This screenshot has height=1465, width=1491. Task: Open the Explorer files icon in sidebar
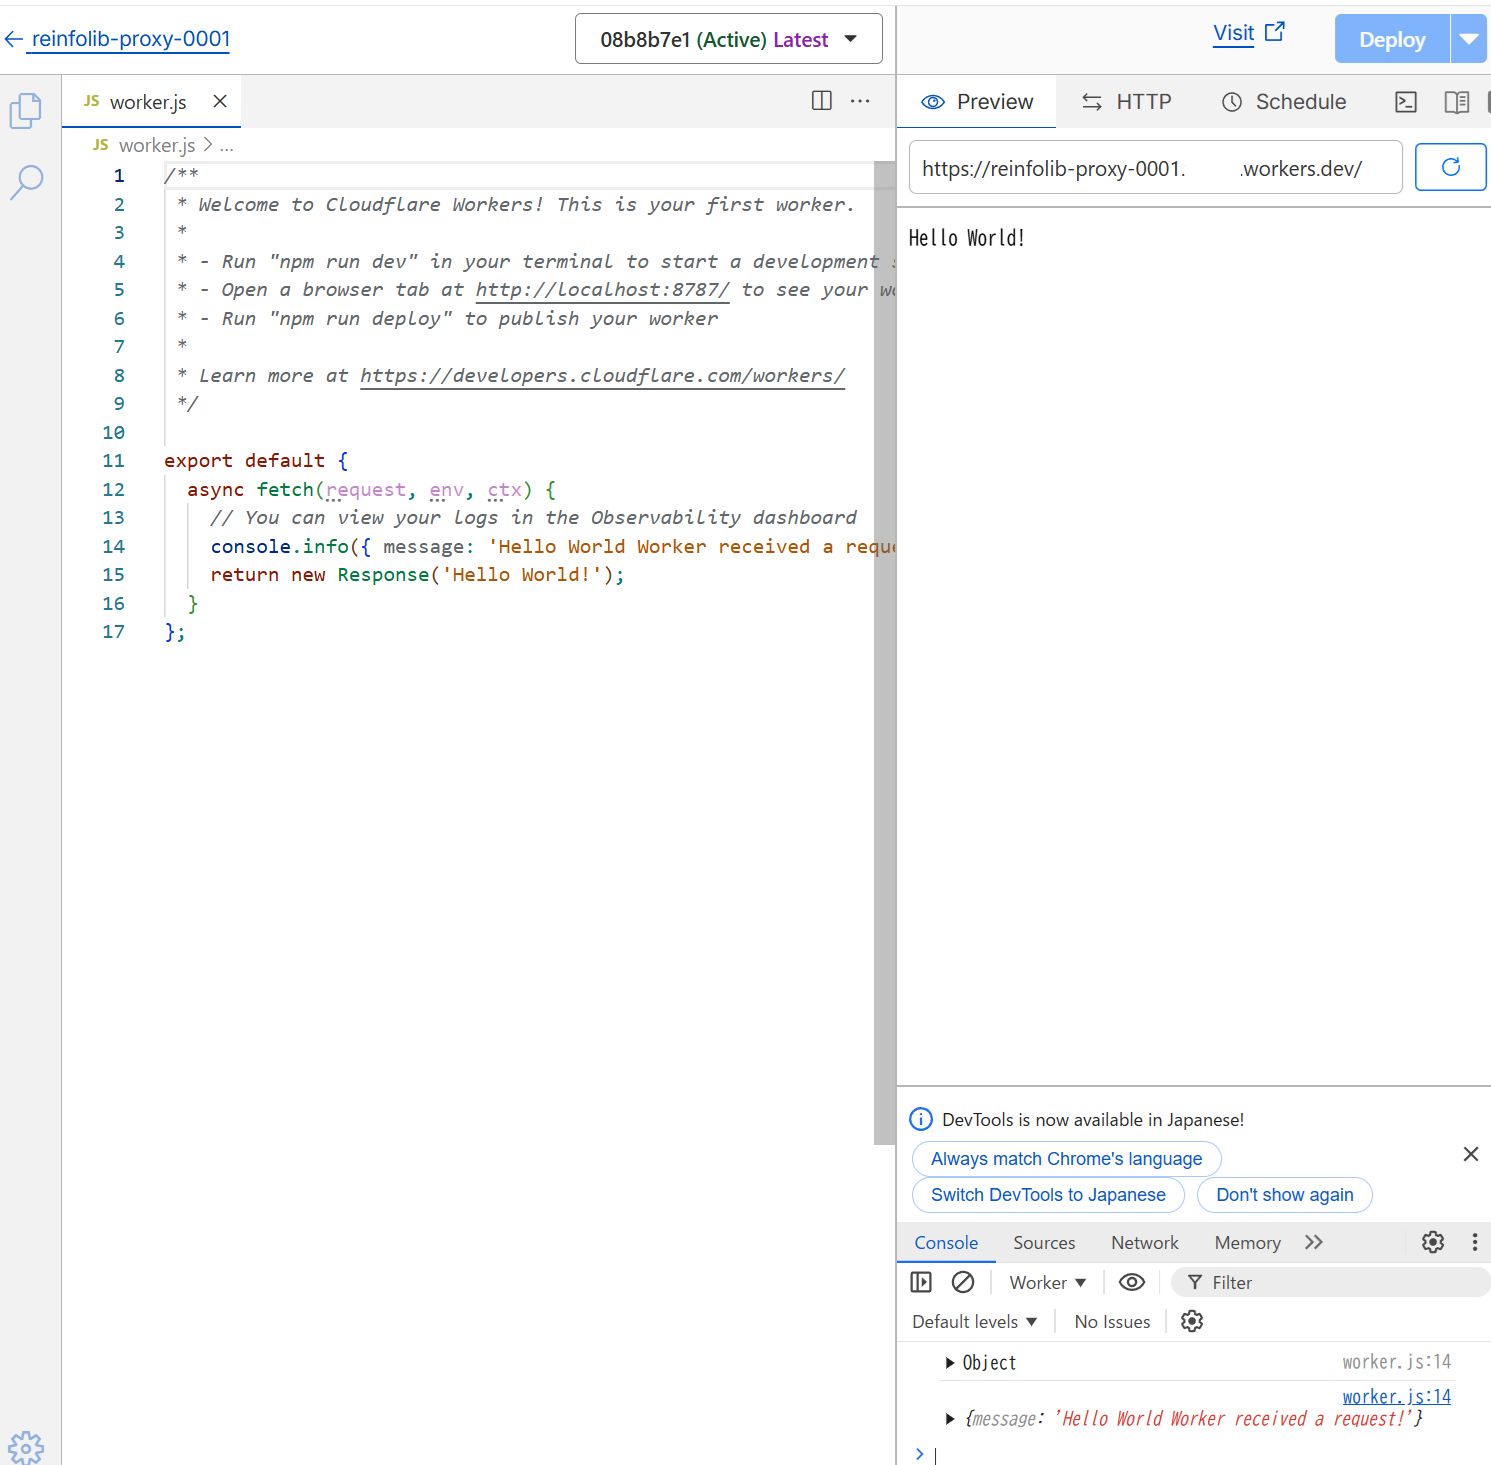point(26,110)
